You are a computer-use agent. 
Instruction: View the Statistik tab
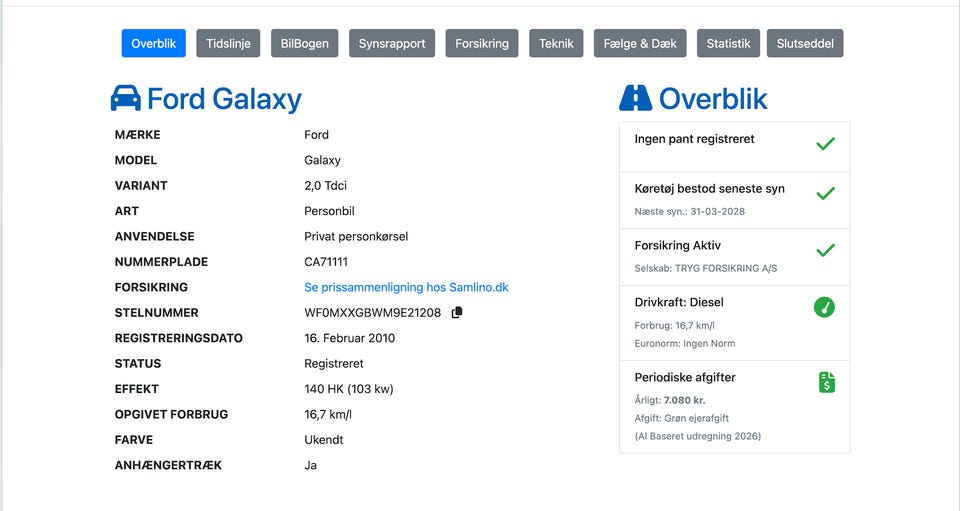(x=728, y=43)
